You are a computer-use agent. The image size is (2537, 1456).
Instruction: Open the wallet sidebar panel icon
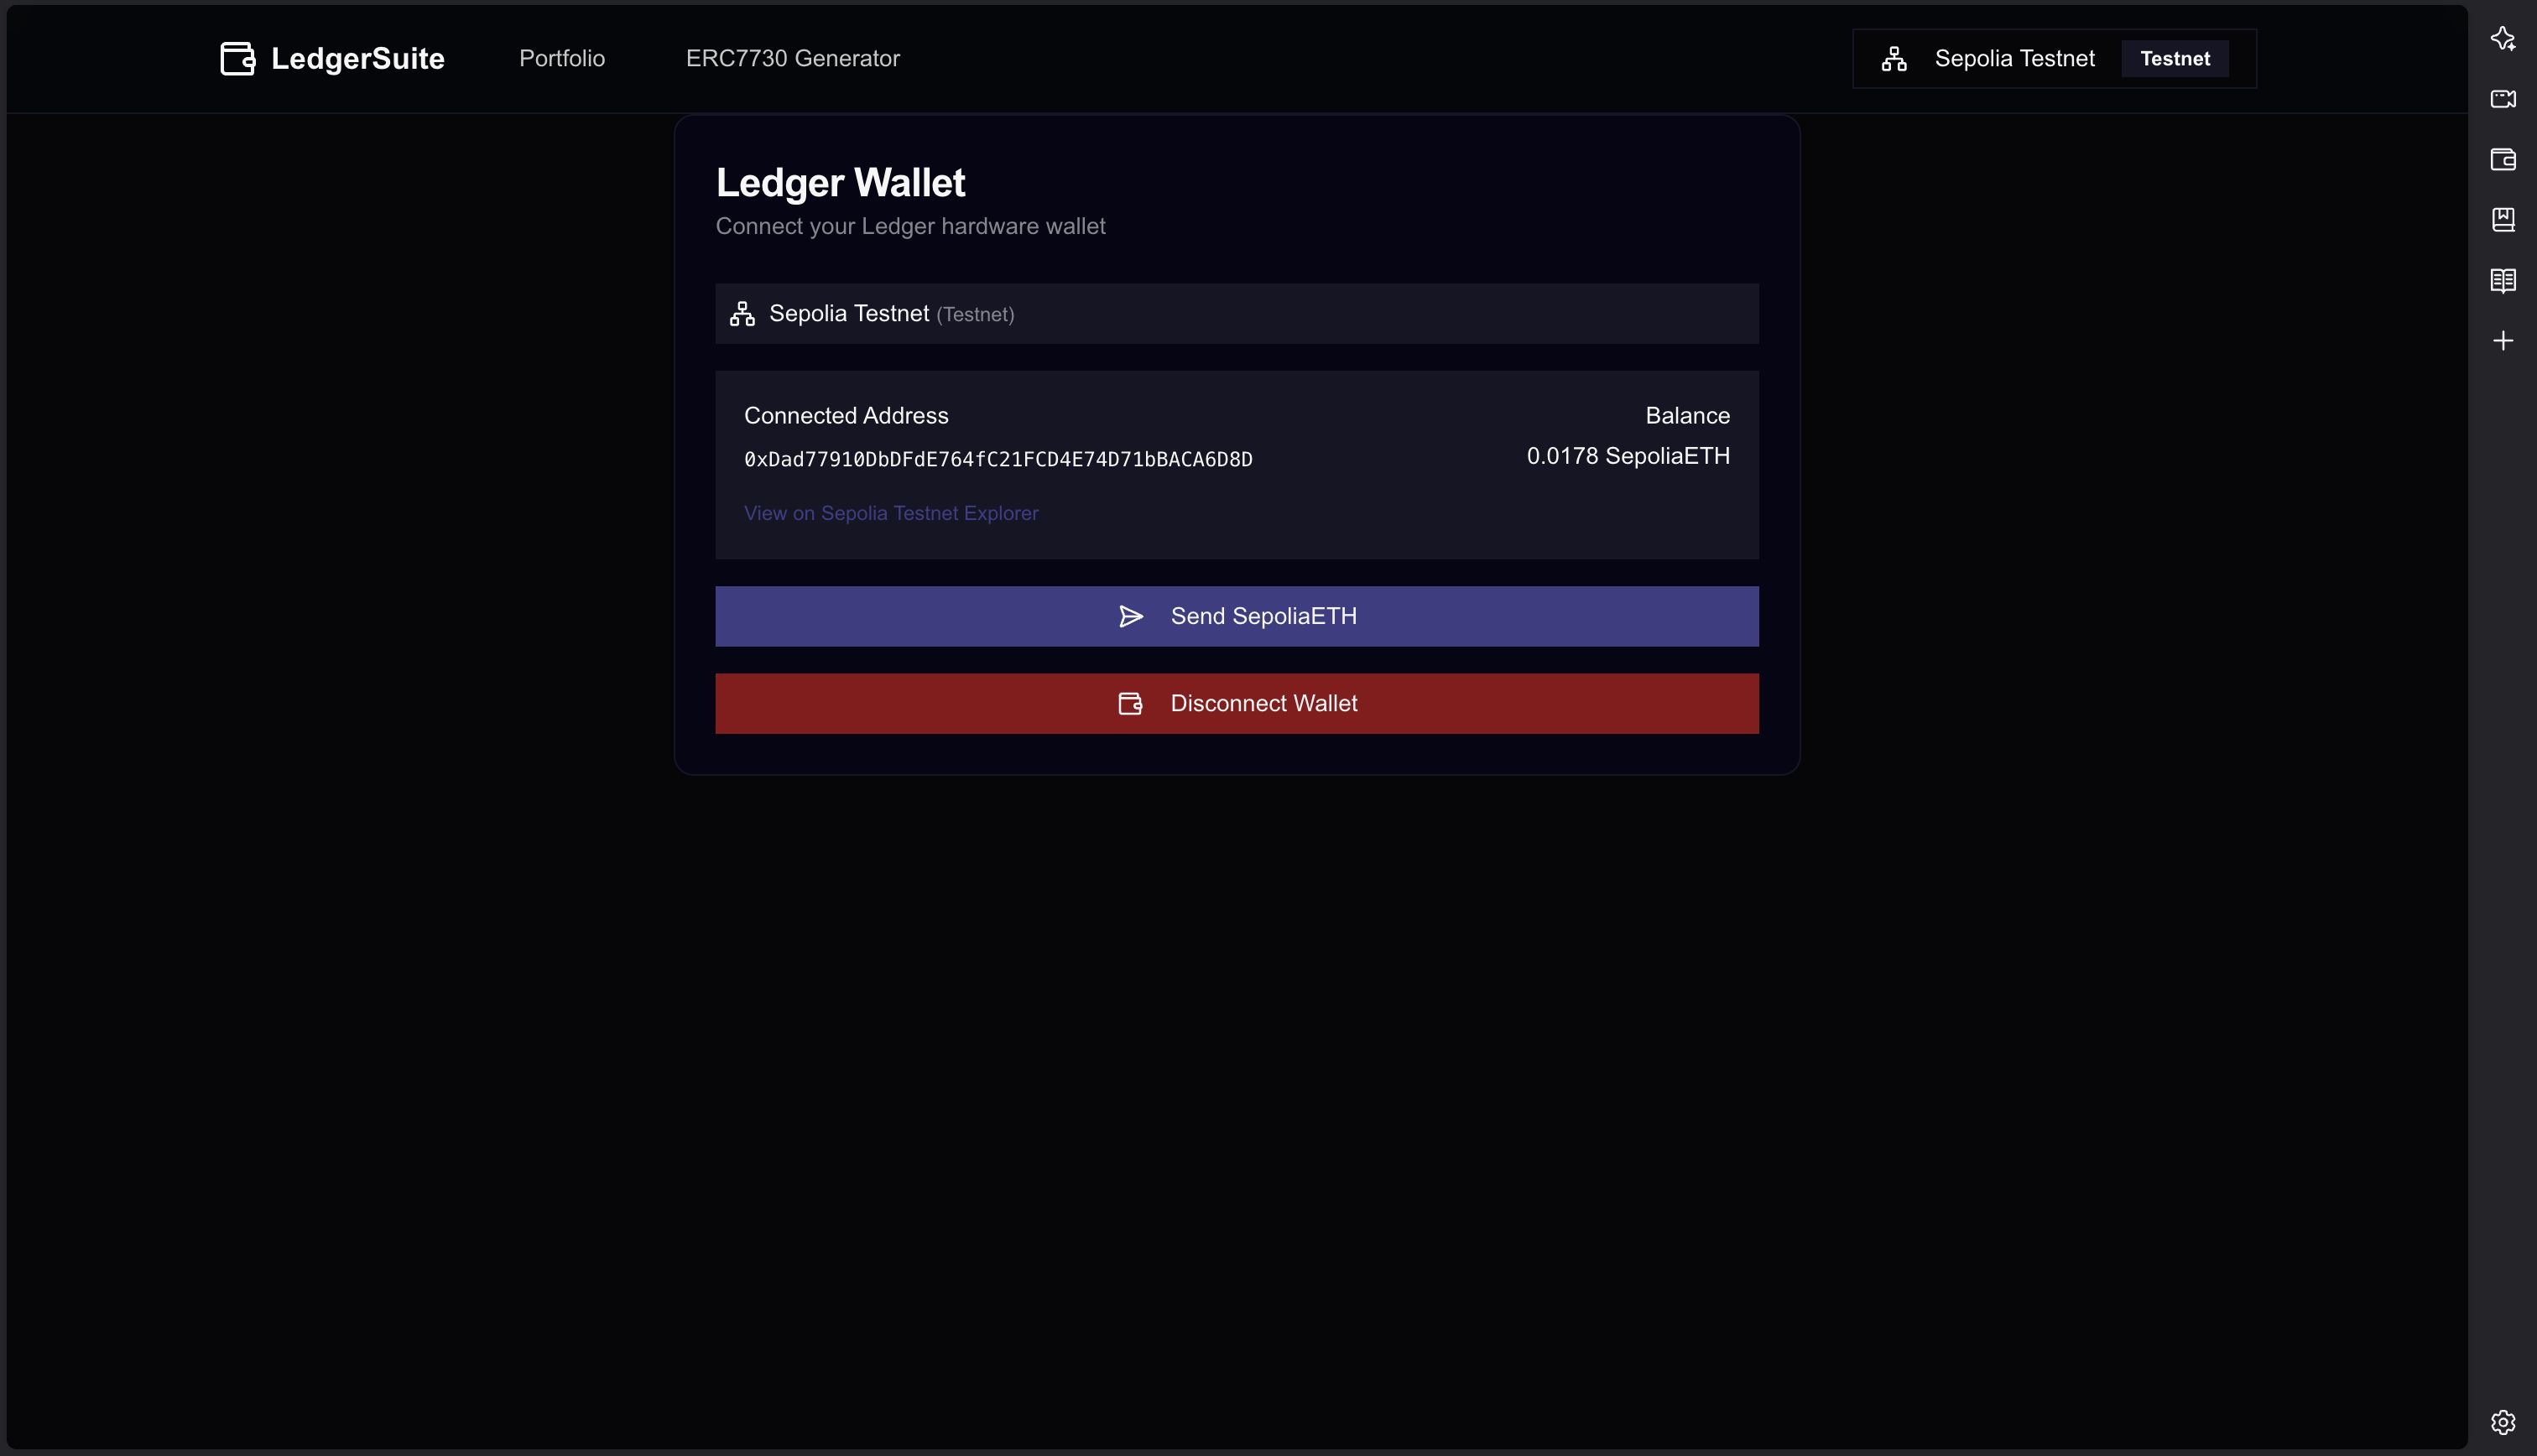tap(2503, 159)
